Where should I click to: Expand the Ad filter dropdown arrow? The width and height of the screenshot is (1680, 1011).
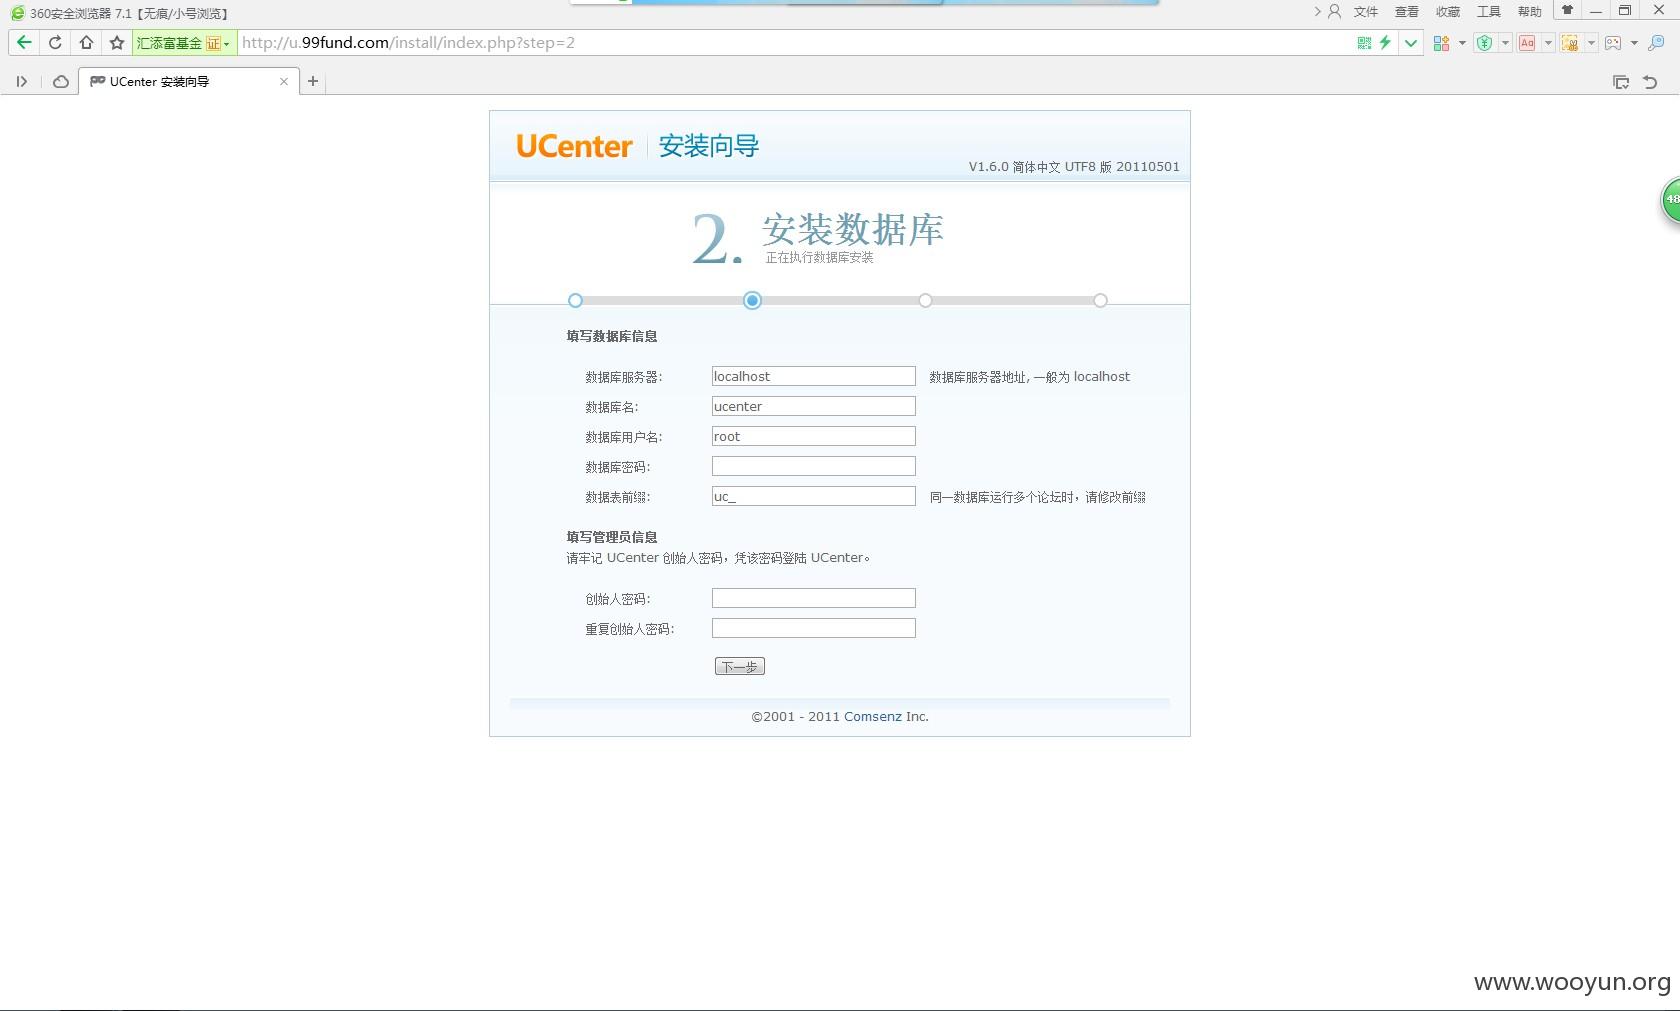tap(1548, 43)
